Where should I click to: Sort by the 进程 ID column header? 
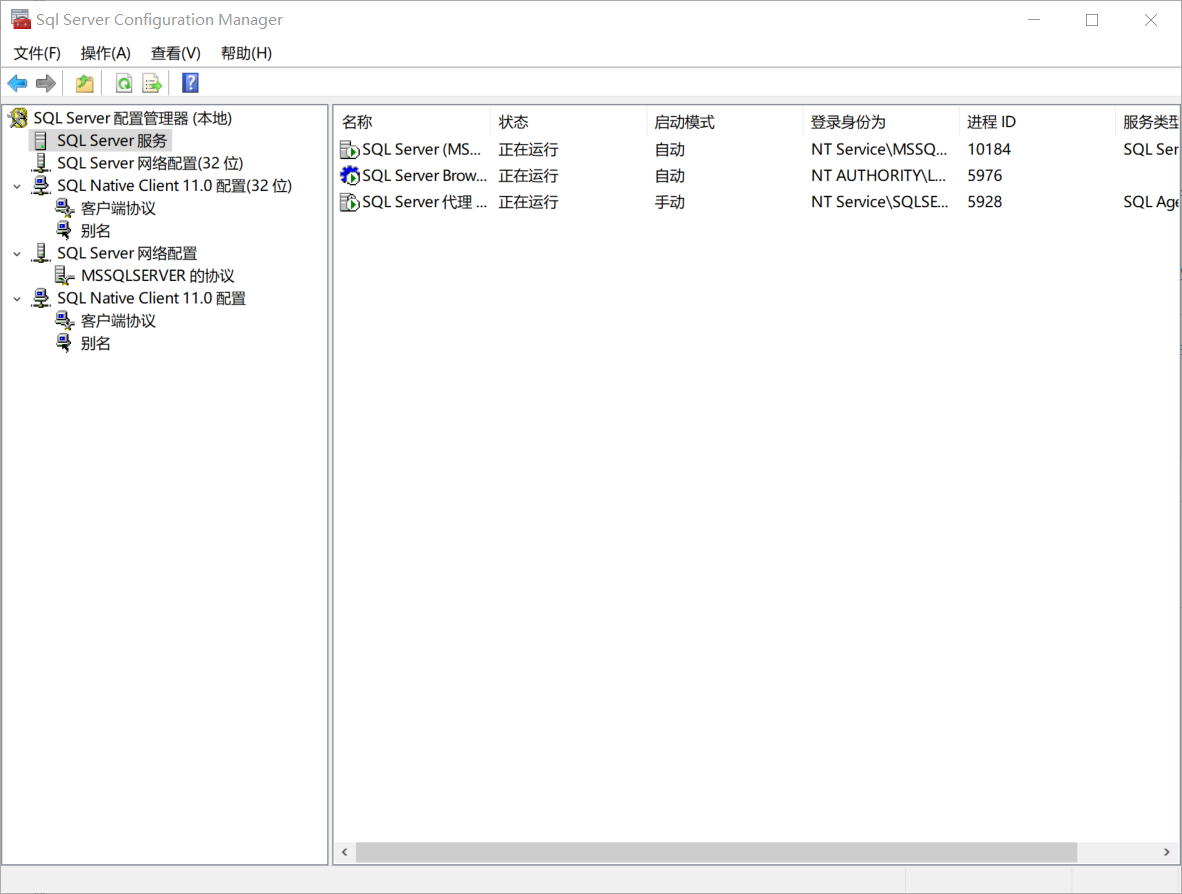(1035, 122)
